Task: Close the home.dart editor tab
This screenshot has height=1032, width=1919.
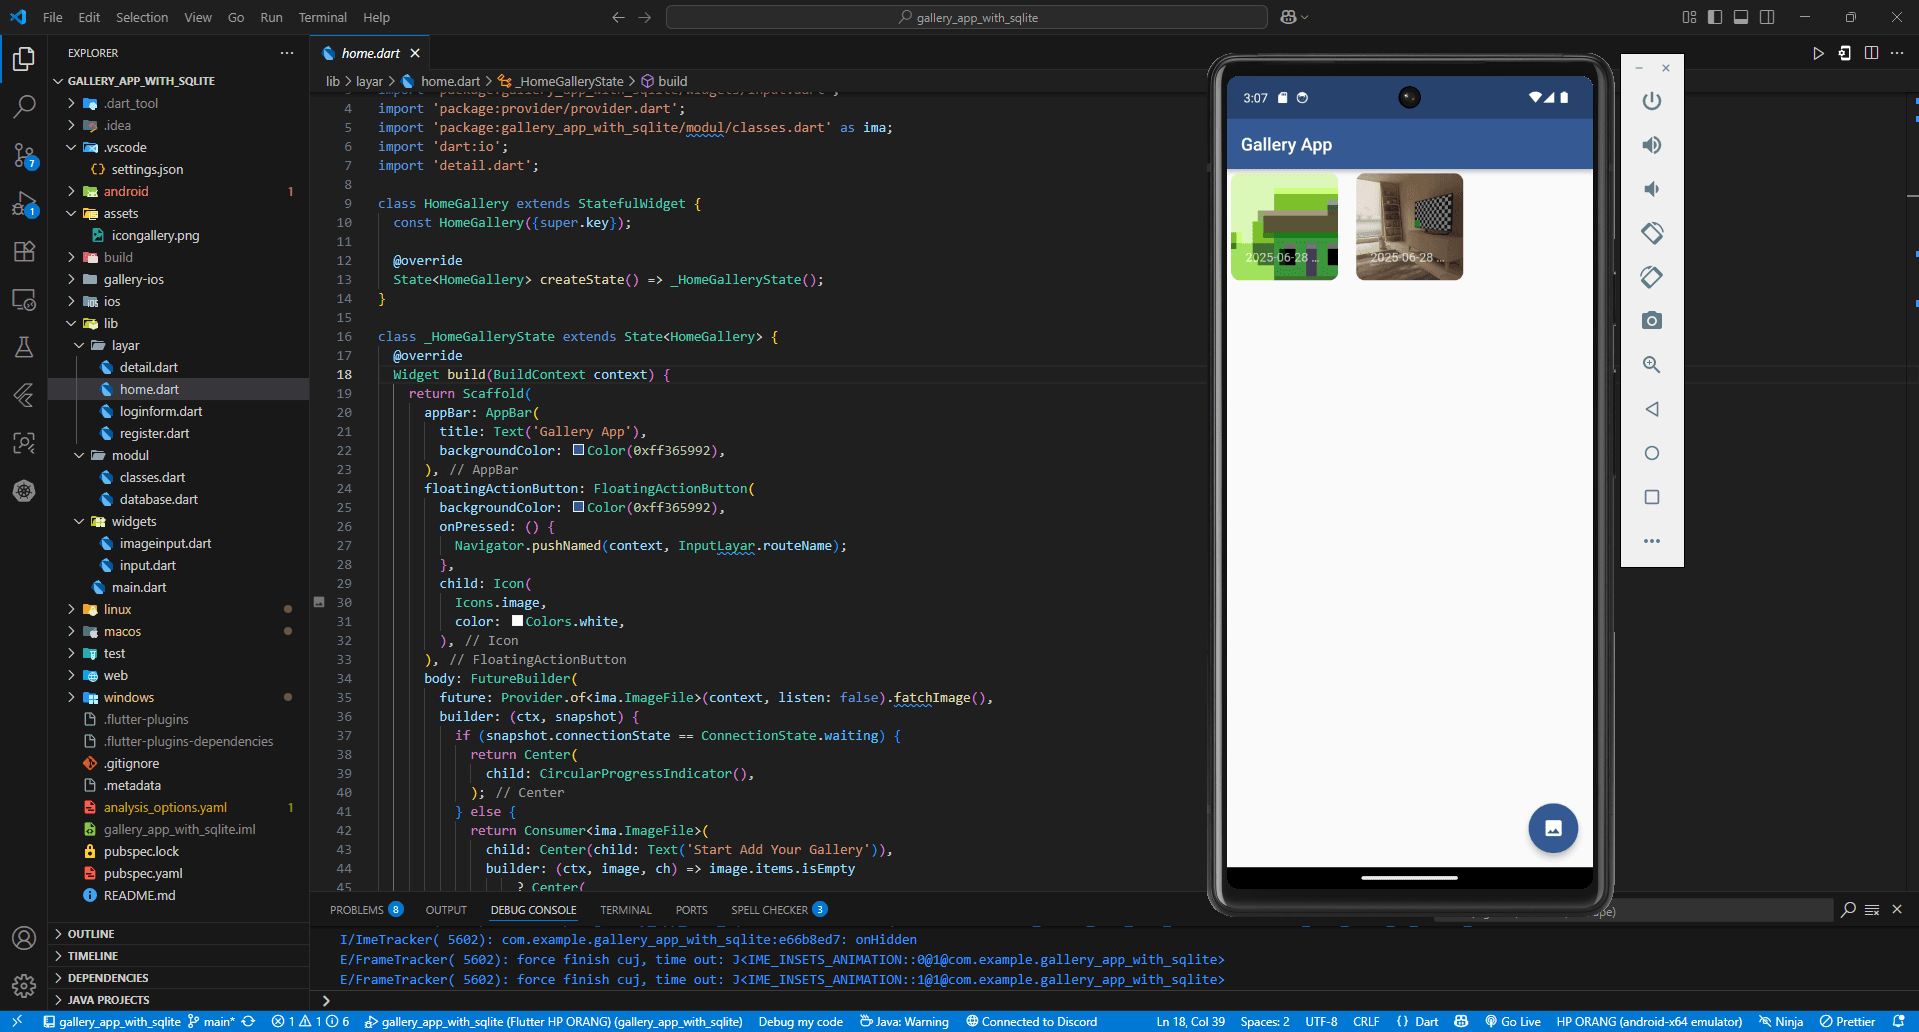Action: (415, 53)
